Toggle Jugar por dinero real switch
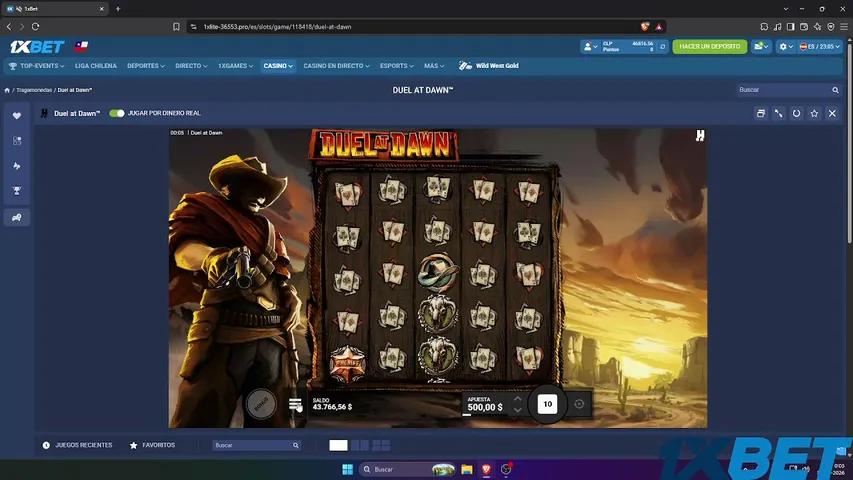This screenshot has height=480, width=853. click(116, 113)
